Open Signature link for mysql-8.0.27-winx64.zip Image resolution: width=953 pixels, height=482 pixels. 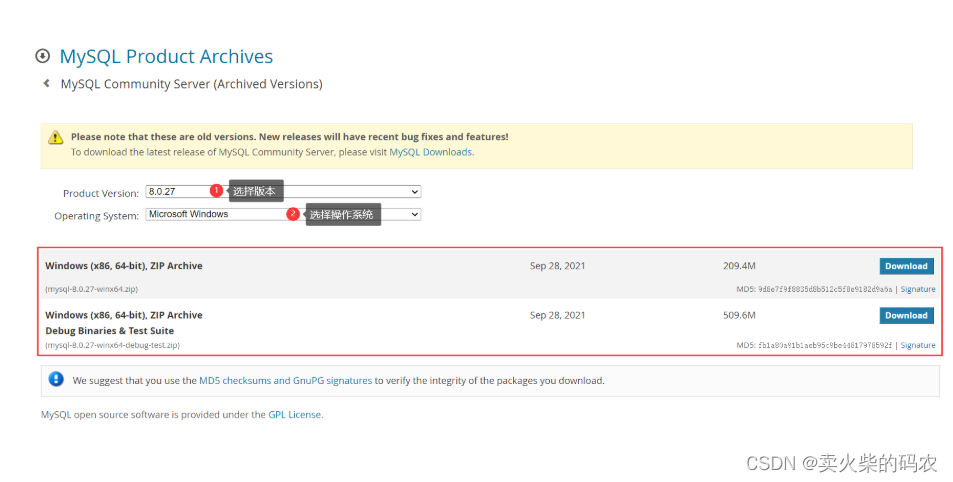pyautogui.click(x=918, y=289)
